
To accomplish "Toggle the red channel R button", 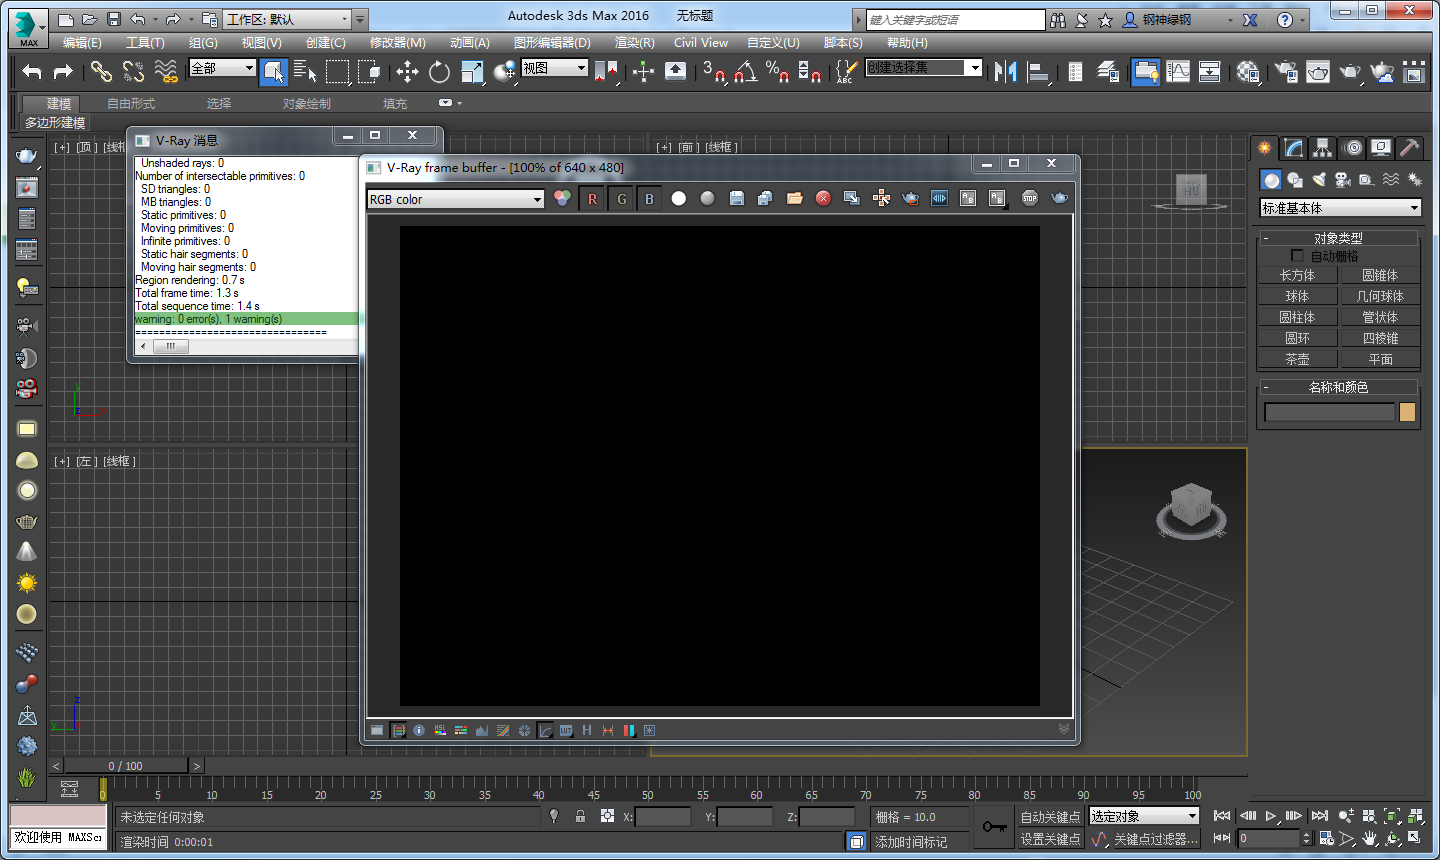I will (x=592, y=199).
